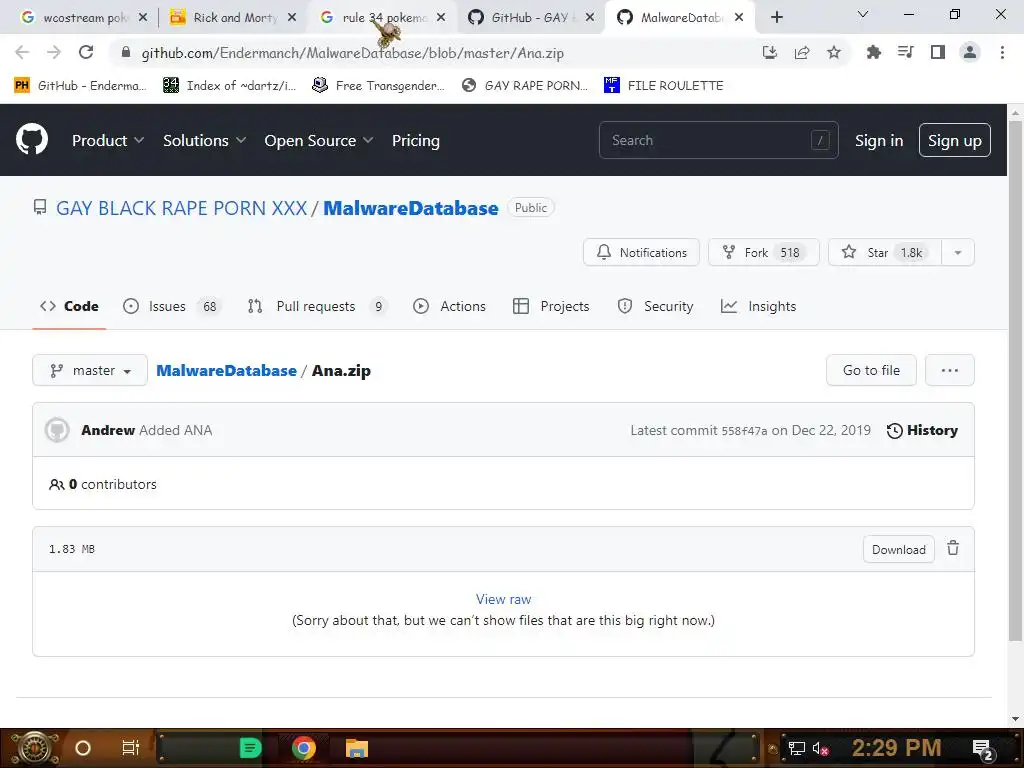The image size is (1024, 768).
Task: Open the master branch selector
Action: tap(90, 370)
